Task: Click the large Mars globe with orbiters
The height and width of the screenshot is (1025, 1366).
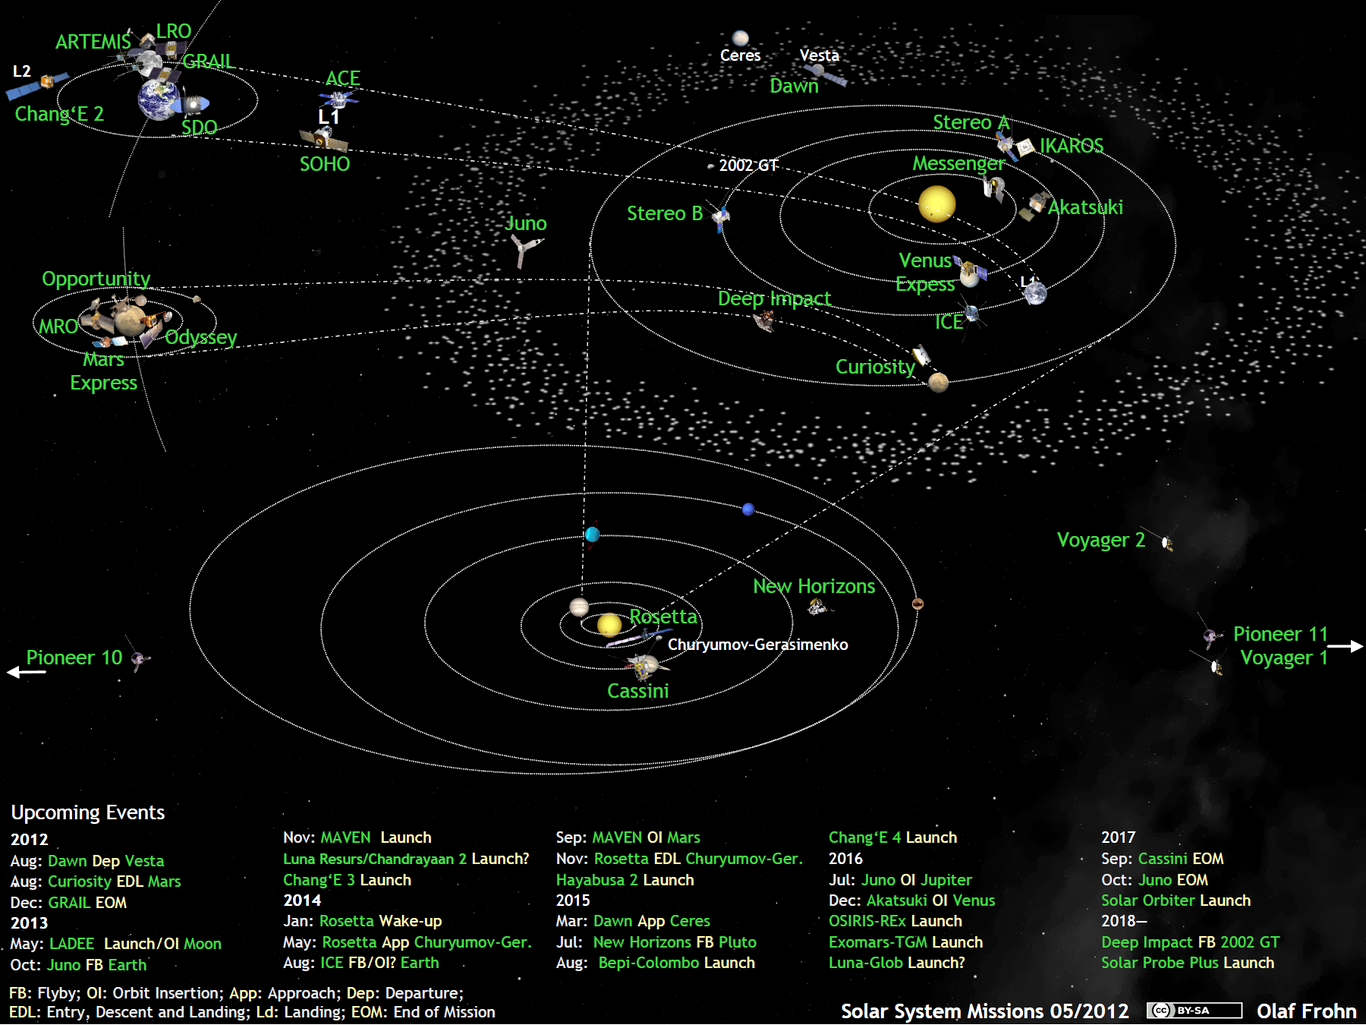Action: point(128,320)
